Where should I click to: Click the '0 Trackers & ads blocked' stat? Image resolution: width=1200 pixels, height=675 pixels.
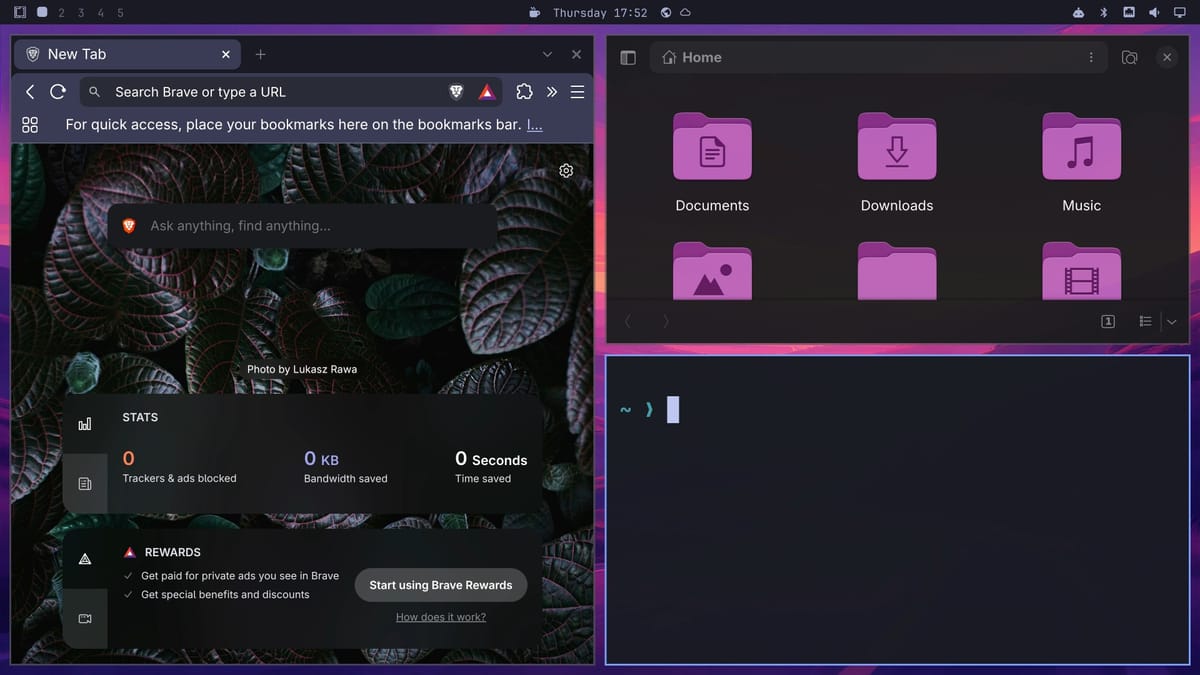point(180,467)
